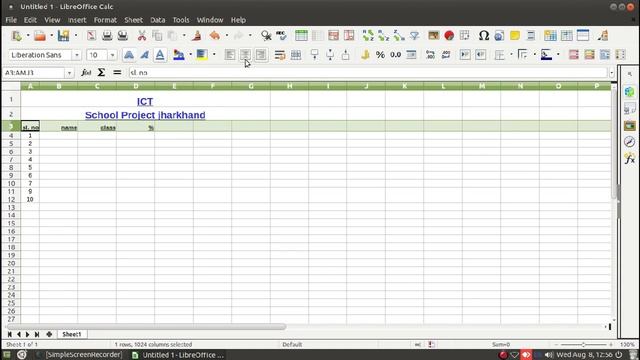Click the New document icon
Screen dimensions: 640x360
pos(17,36)
